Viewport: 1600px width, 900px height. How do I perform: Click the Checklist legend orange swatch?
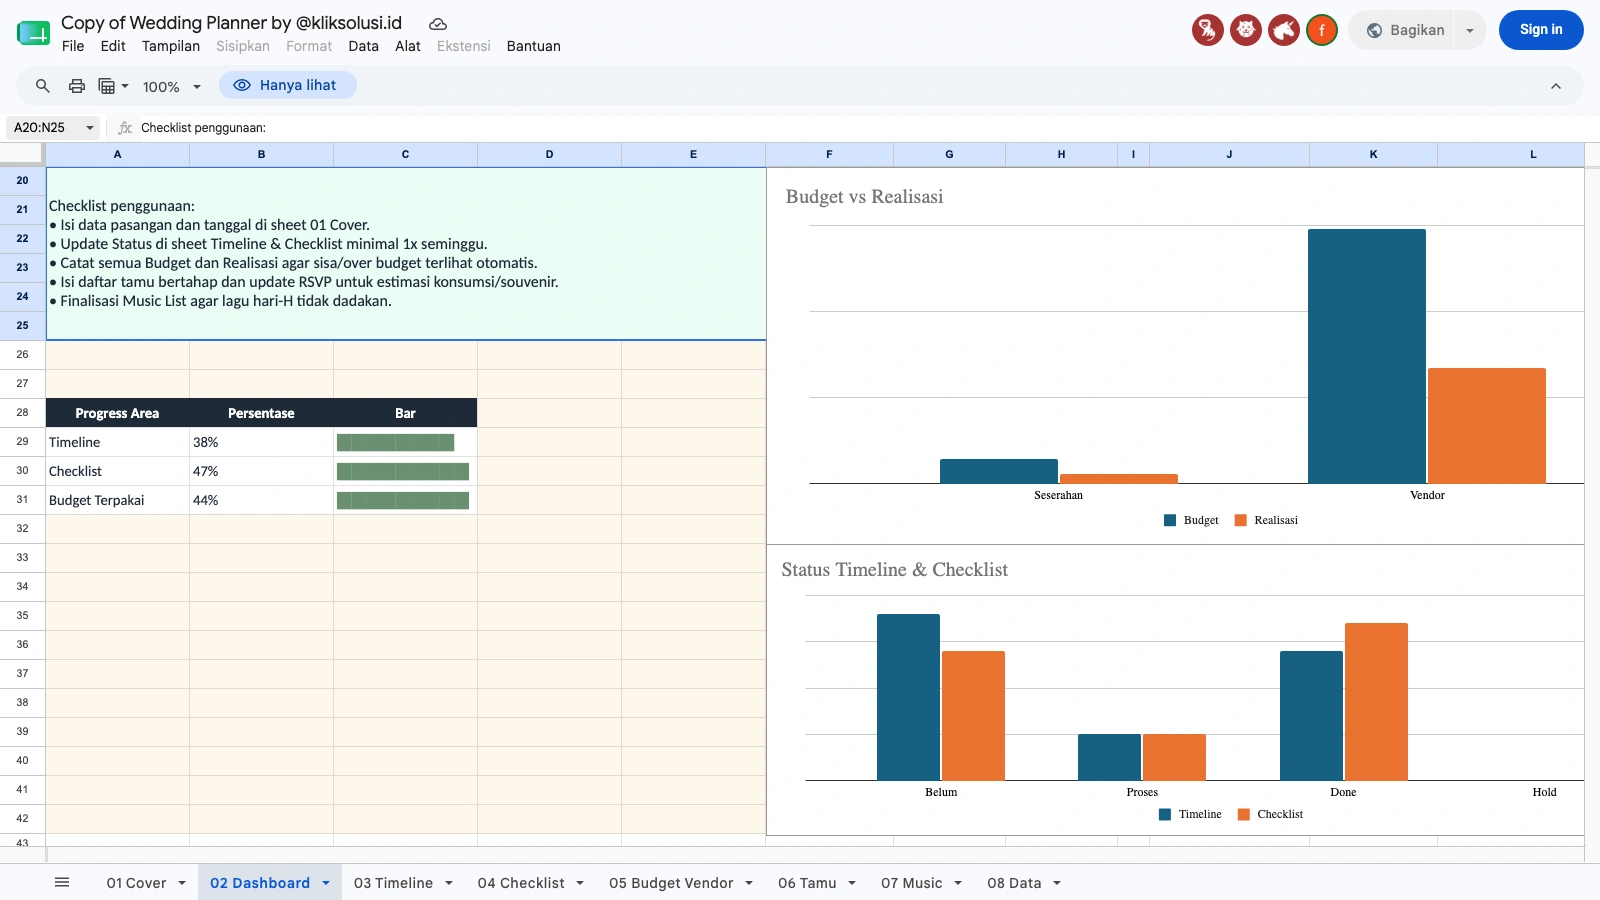tap(1244, 814)
